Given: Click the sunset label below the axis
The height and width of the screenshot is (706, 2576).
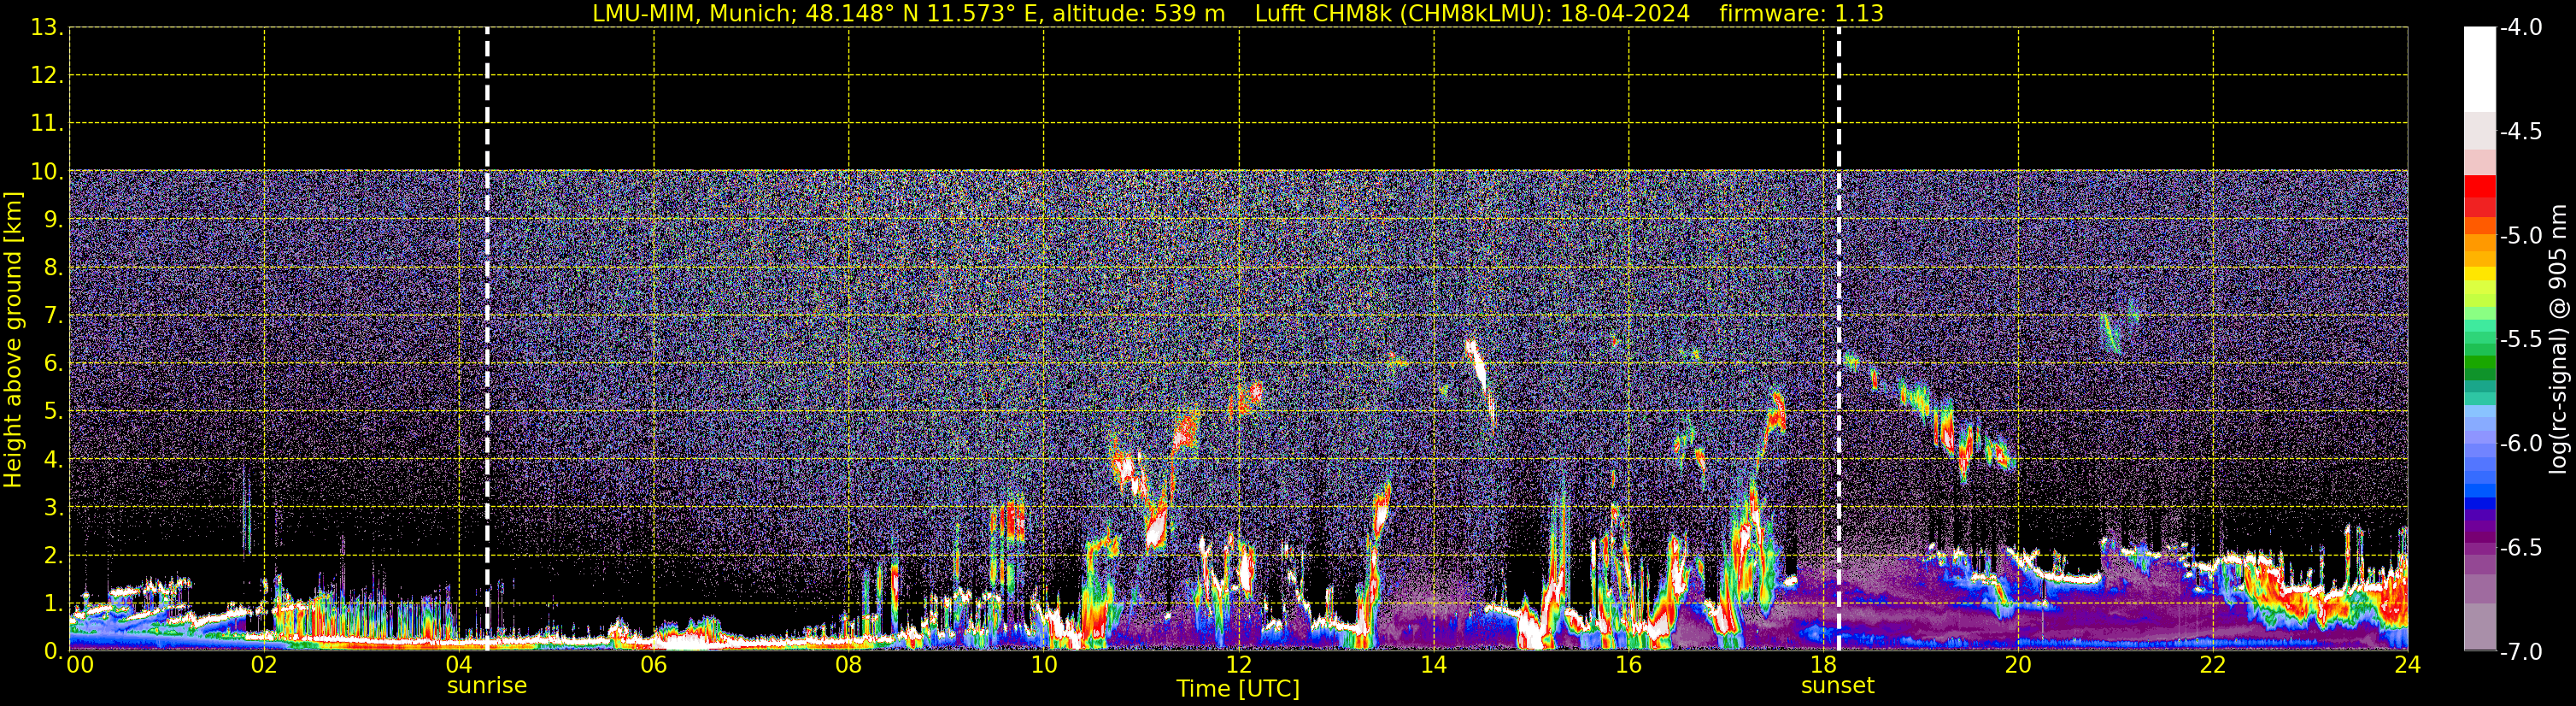Looking at the screenshot, I should [1837, 686].
